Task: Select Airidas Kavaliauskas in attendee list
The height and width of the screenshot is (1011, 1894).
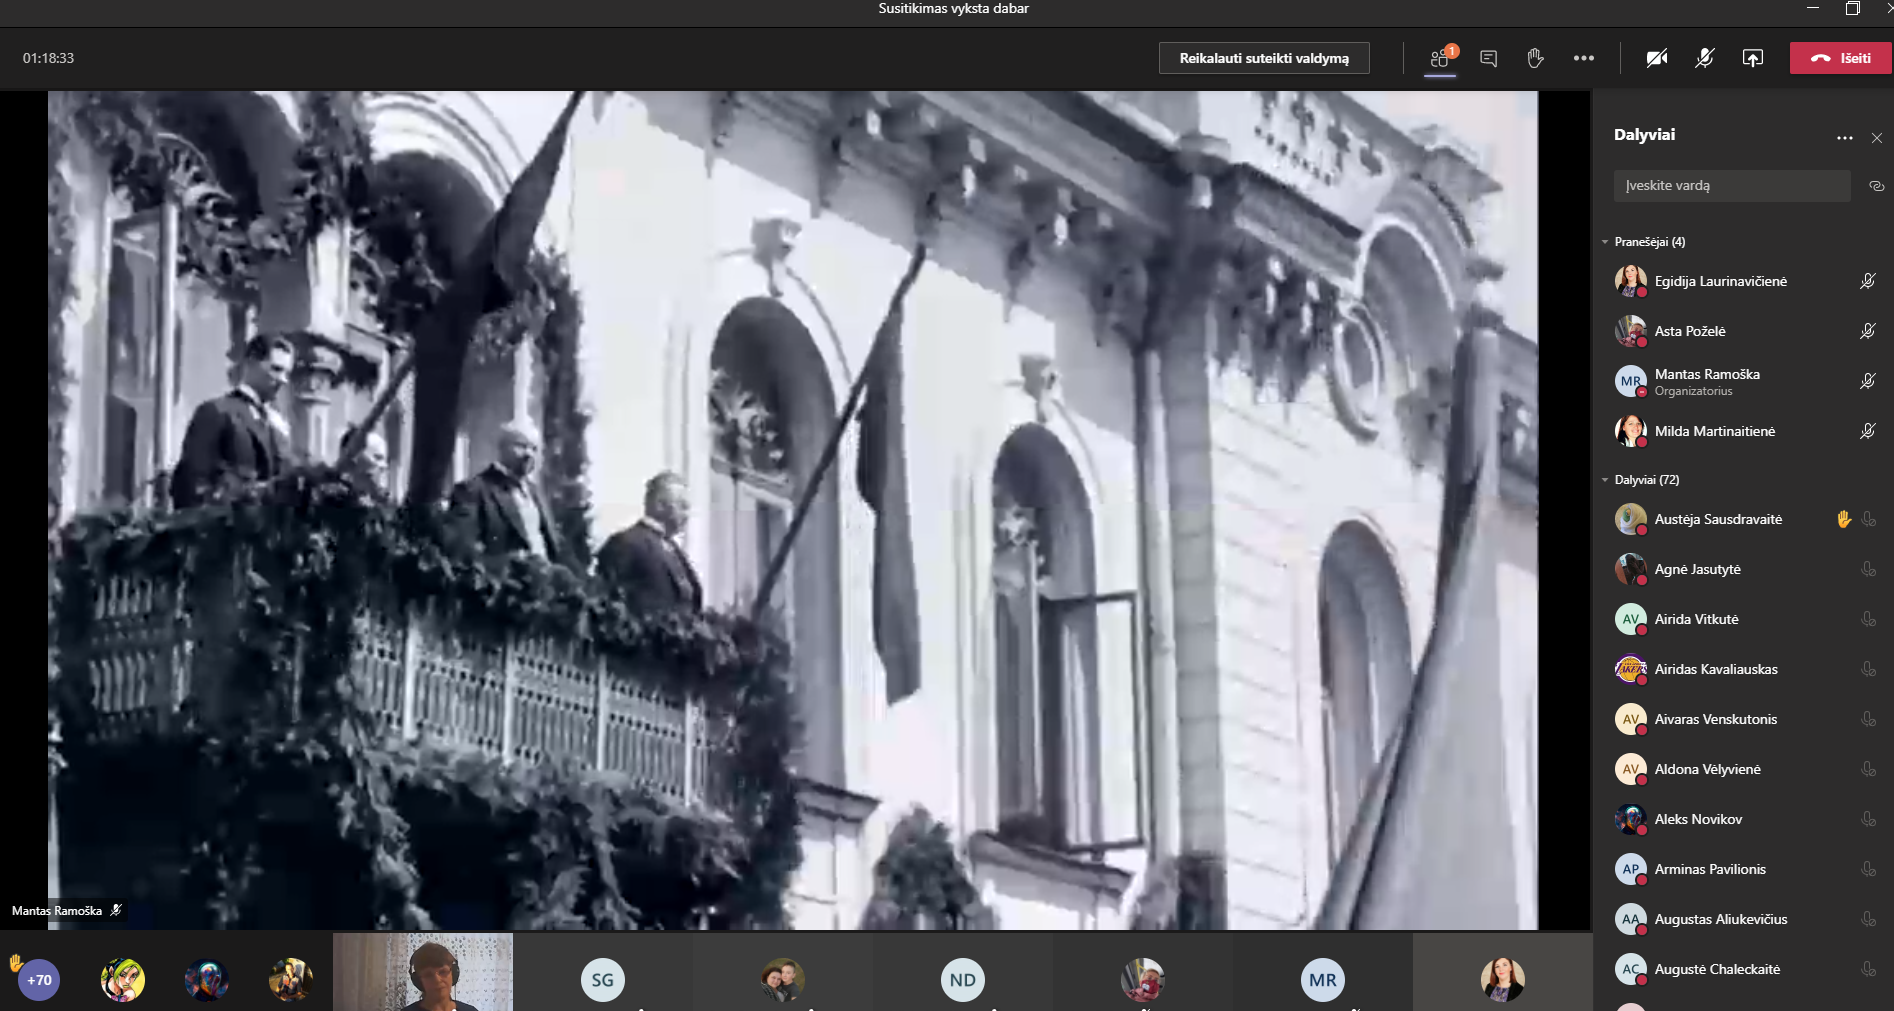Action: 1743,669
